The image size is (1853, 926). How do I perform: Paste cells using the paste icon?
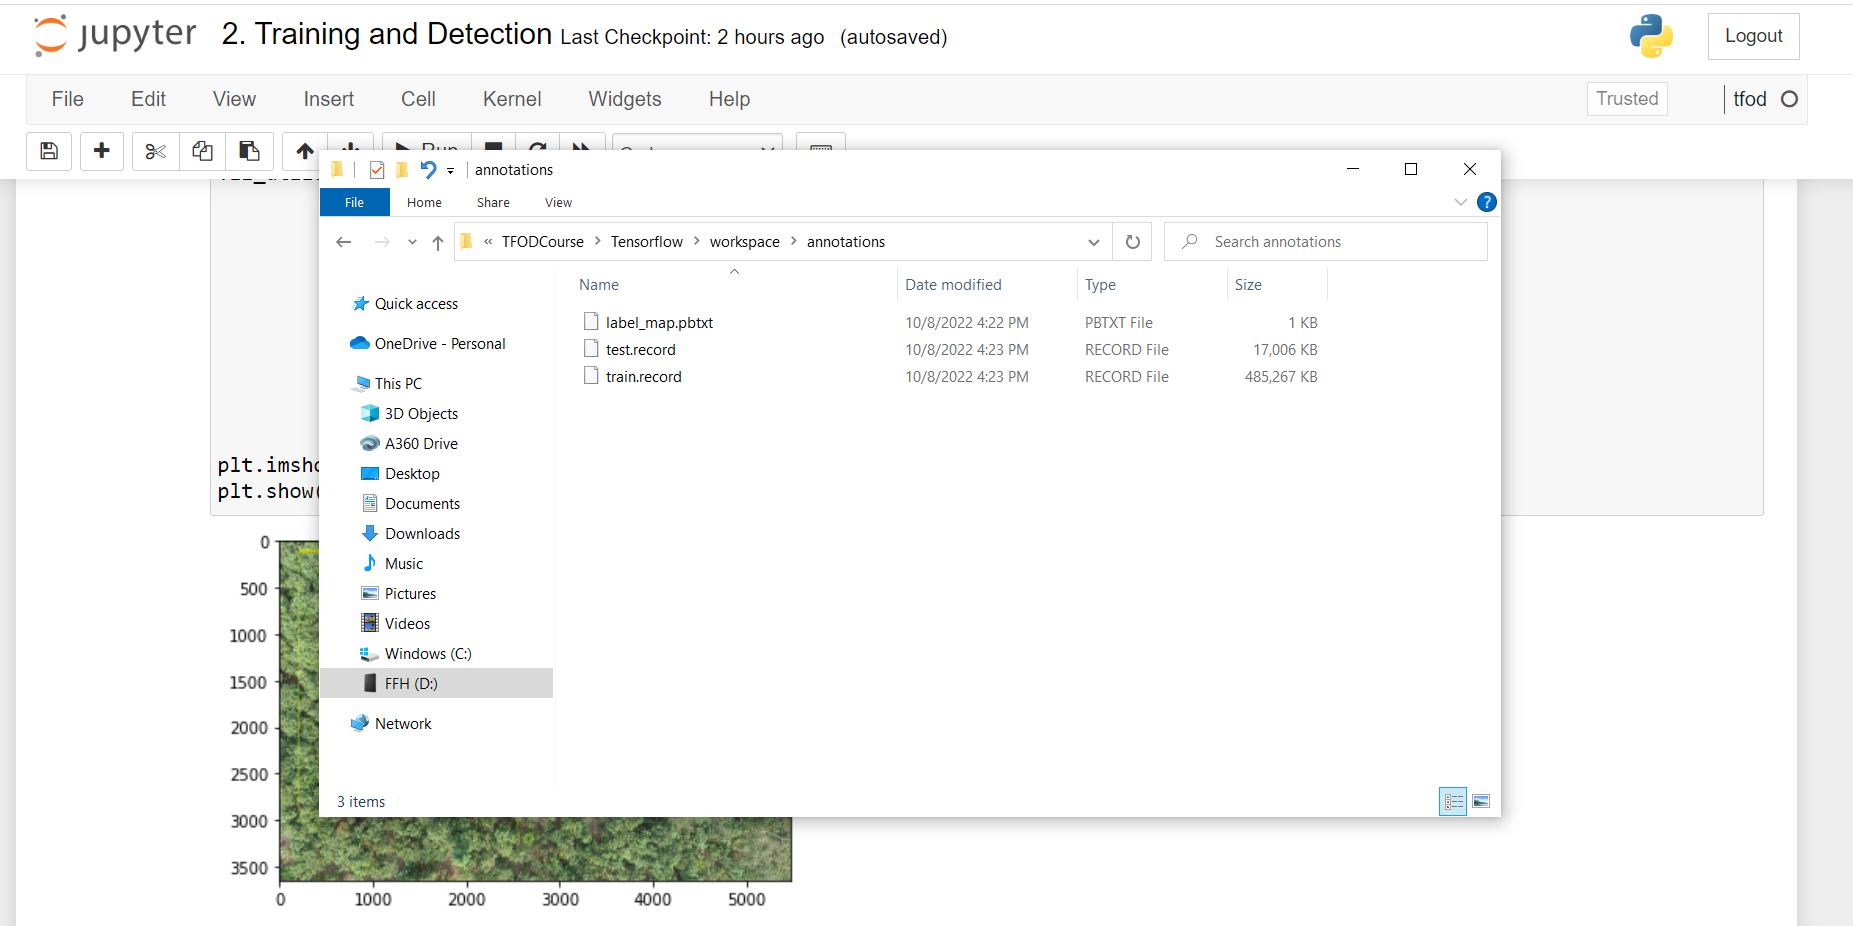(x=249, y=151)
